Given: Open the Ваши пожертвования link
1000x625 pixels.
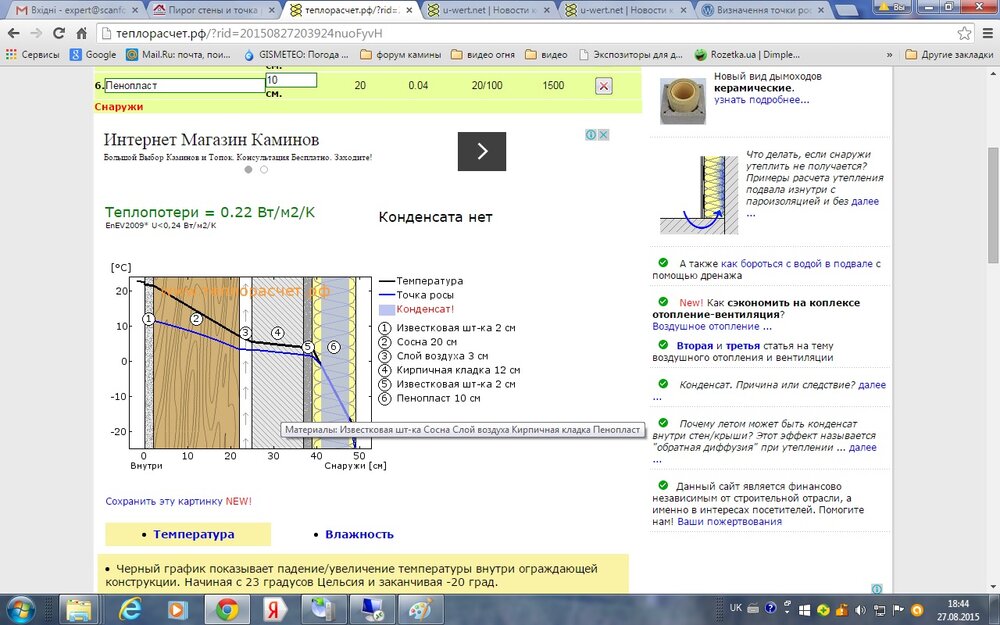Looking at the screenshot, I should (730, 522).
